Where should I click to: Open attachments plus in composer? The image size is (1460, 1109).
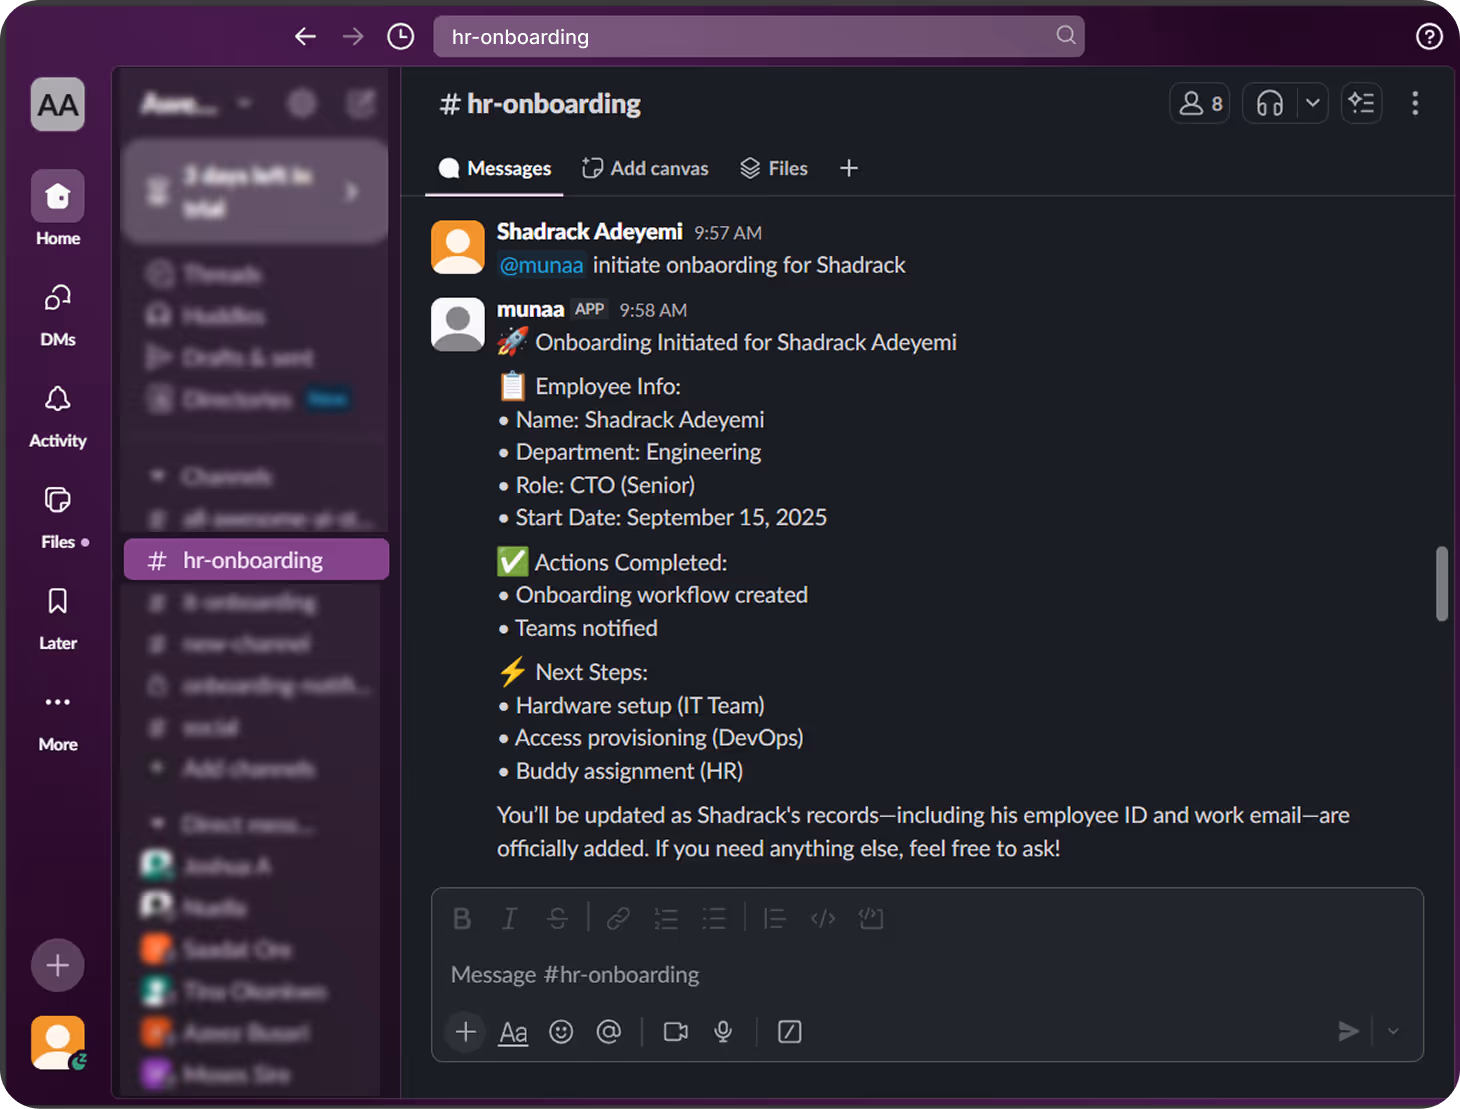tap(465, 1031)
